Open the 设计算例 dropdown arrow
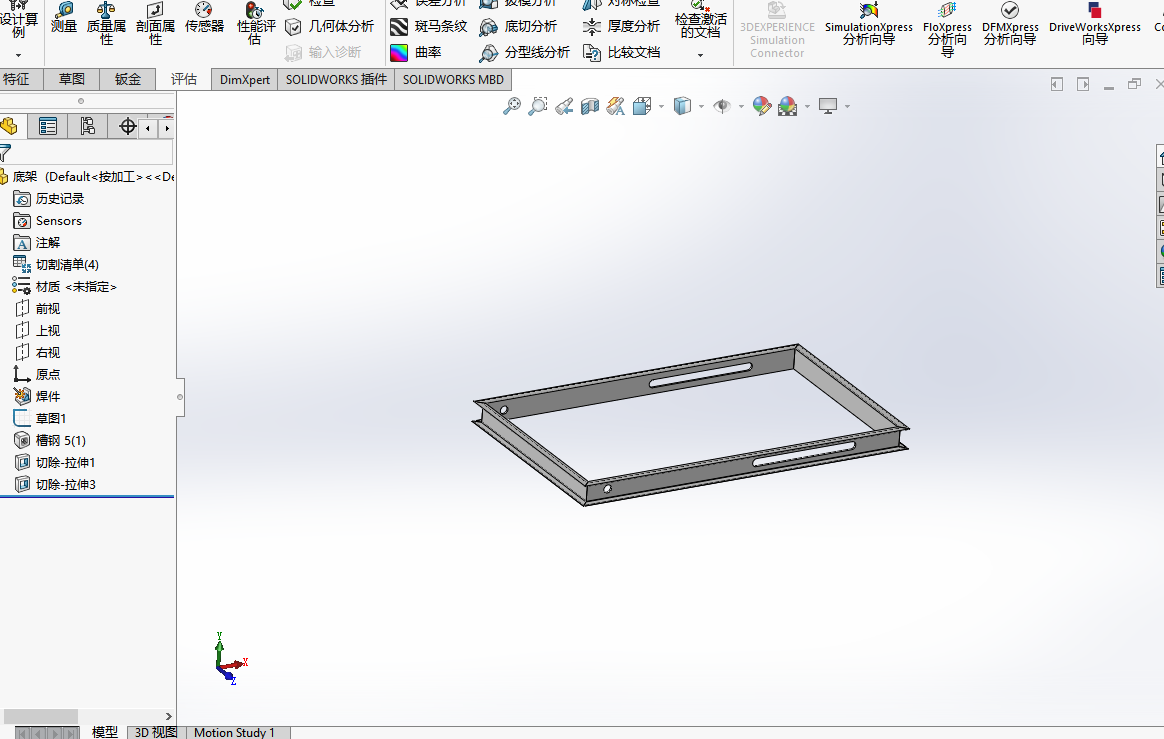This screenshot has height=739, width=1164. 19,56
